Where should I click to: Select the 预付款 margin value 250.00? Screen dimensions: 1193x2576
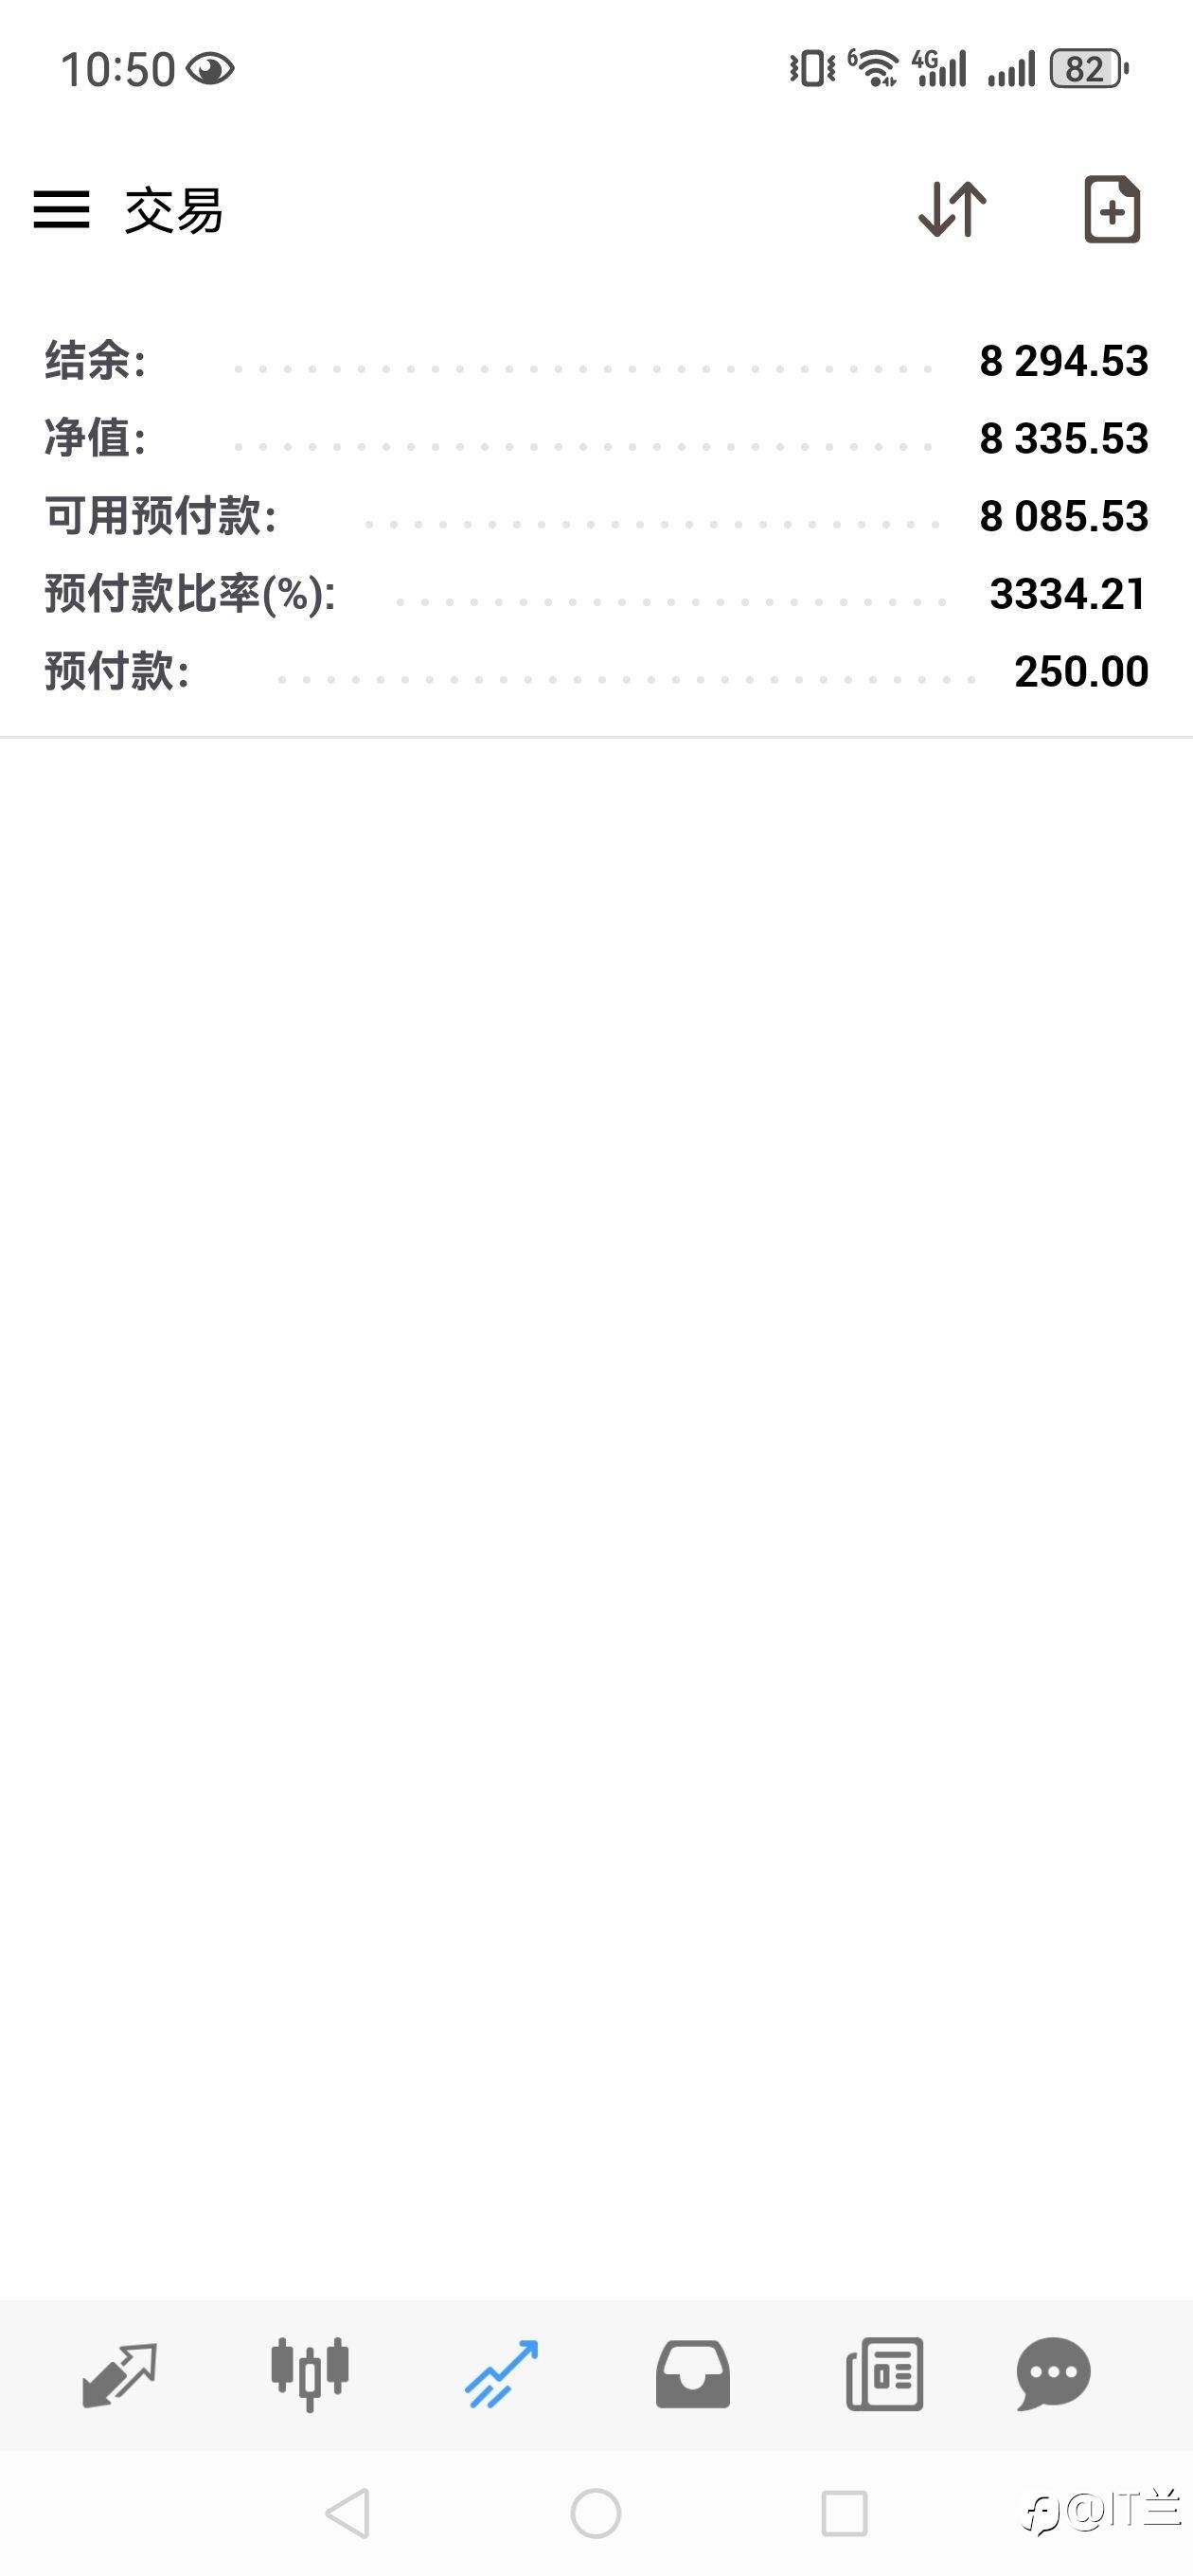1081,671
